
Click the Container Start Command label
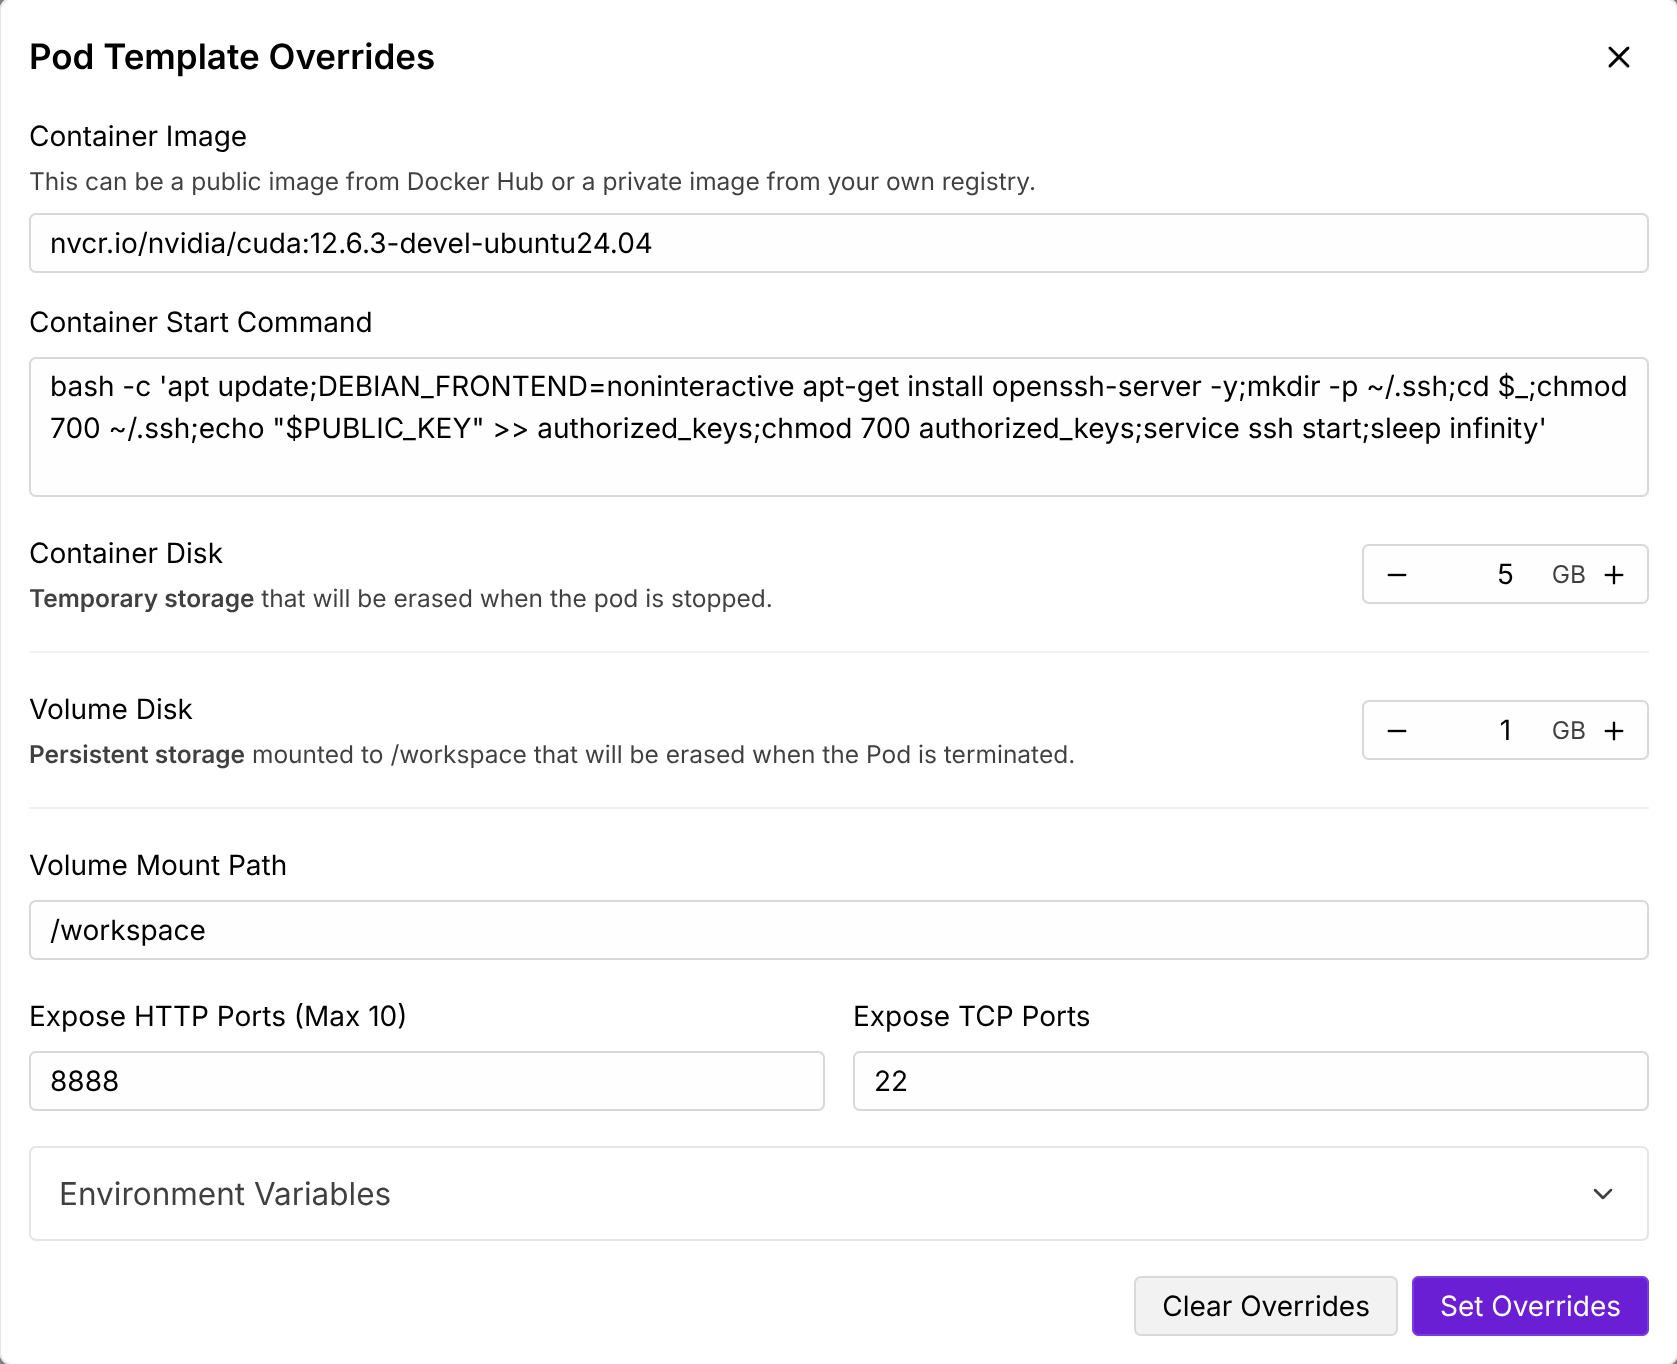201,322
